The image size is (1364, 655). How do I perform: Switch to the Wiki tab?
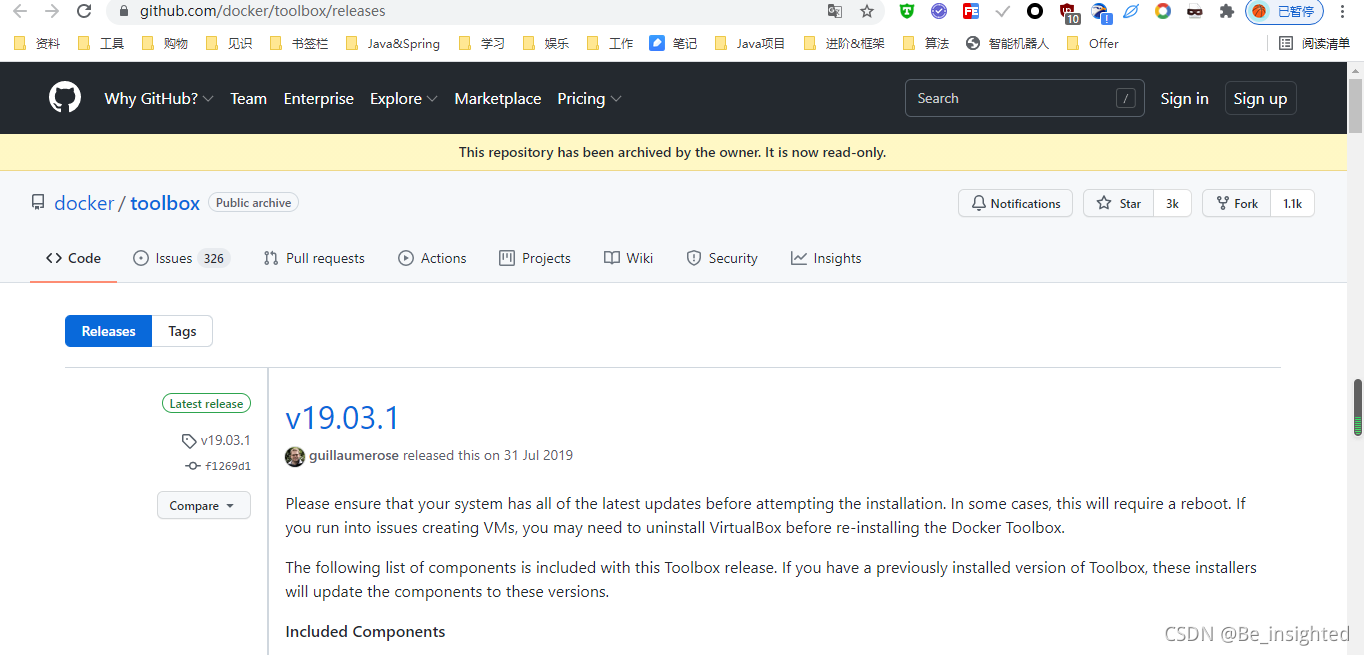629,258
